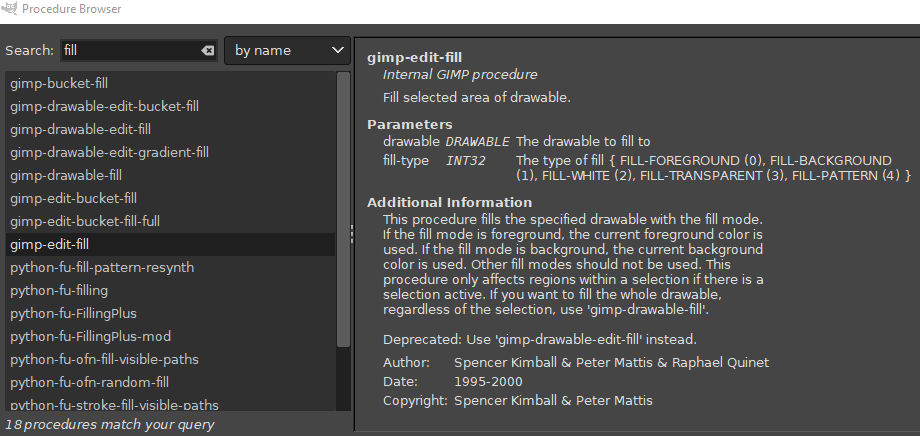Select python-fu-filling procedure

tap(56, 290)
